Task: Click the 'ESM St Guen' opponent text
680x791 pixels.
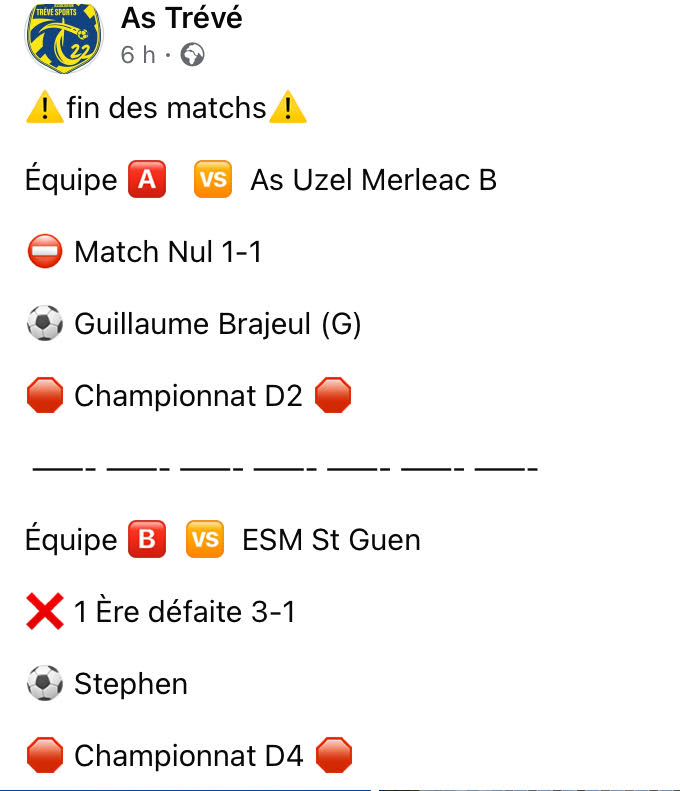Action: [331, 540]
